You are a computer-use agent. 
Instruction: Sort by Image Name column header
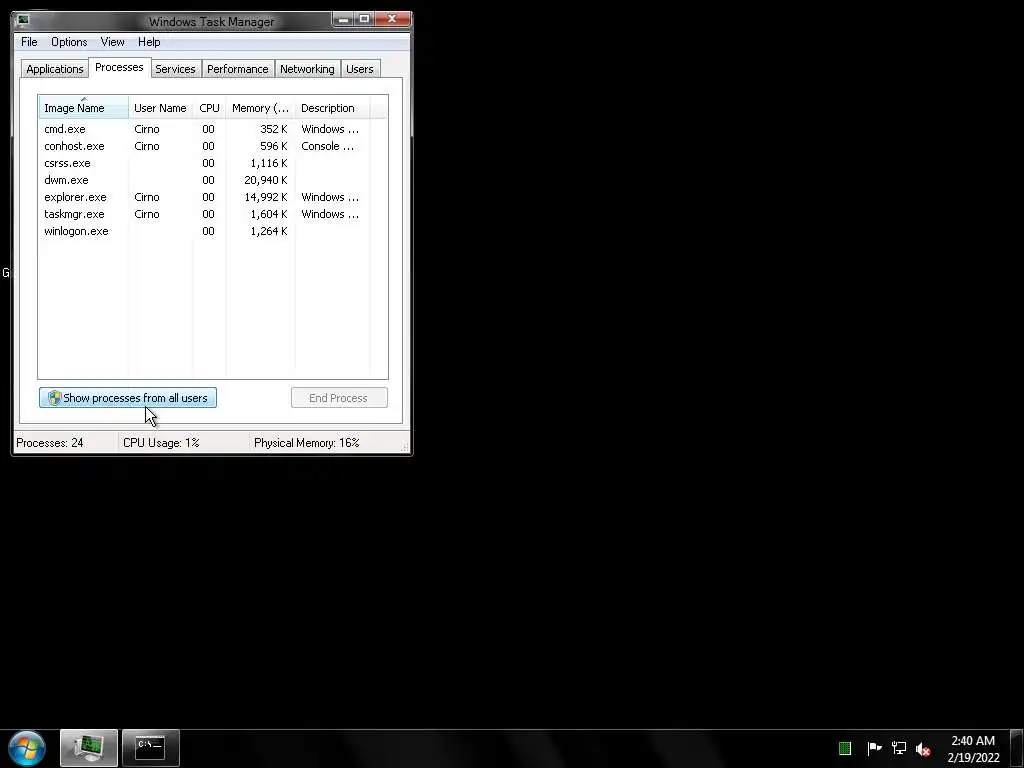(x=84, y=108)
